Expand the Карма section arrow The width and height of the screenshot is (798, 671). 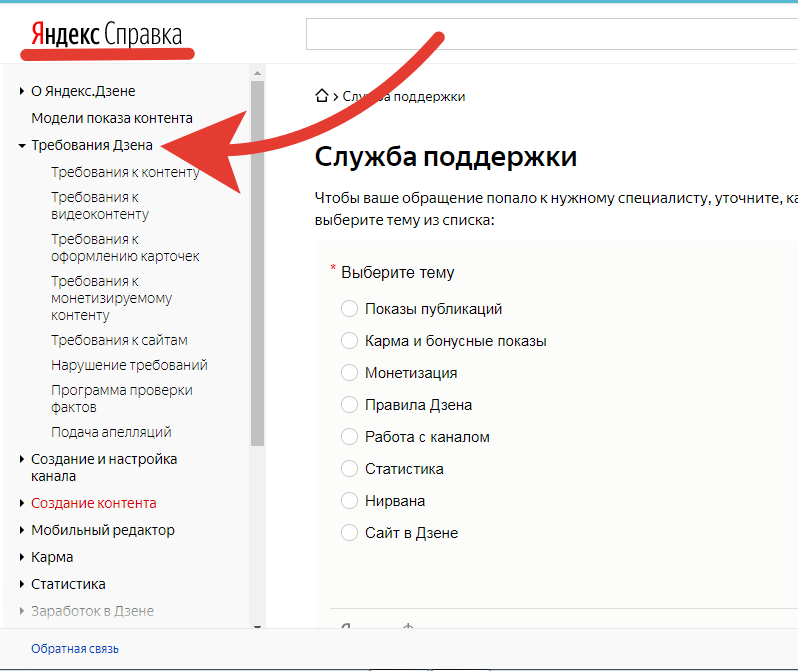21,557
